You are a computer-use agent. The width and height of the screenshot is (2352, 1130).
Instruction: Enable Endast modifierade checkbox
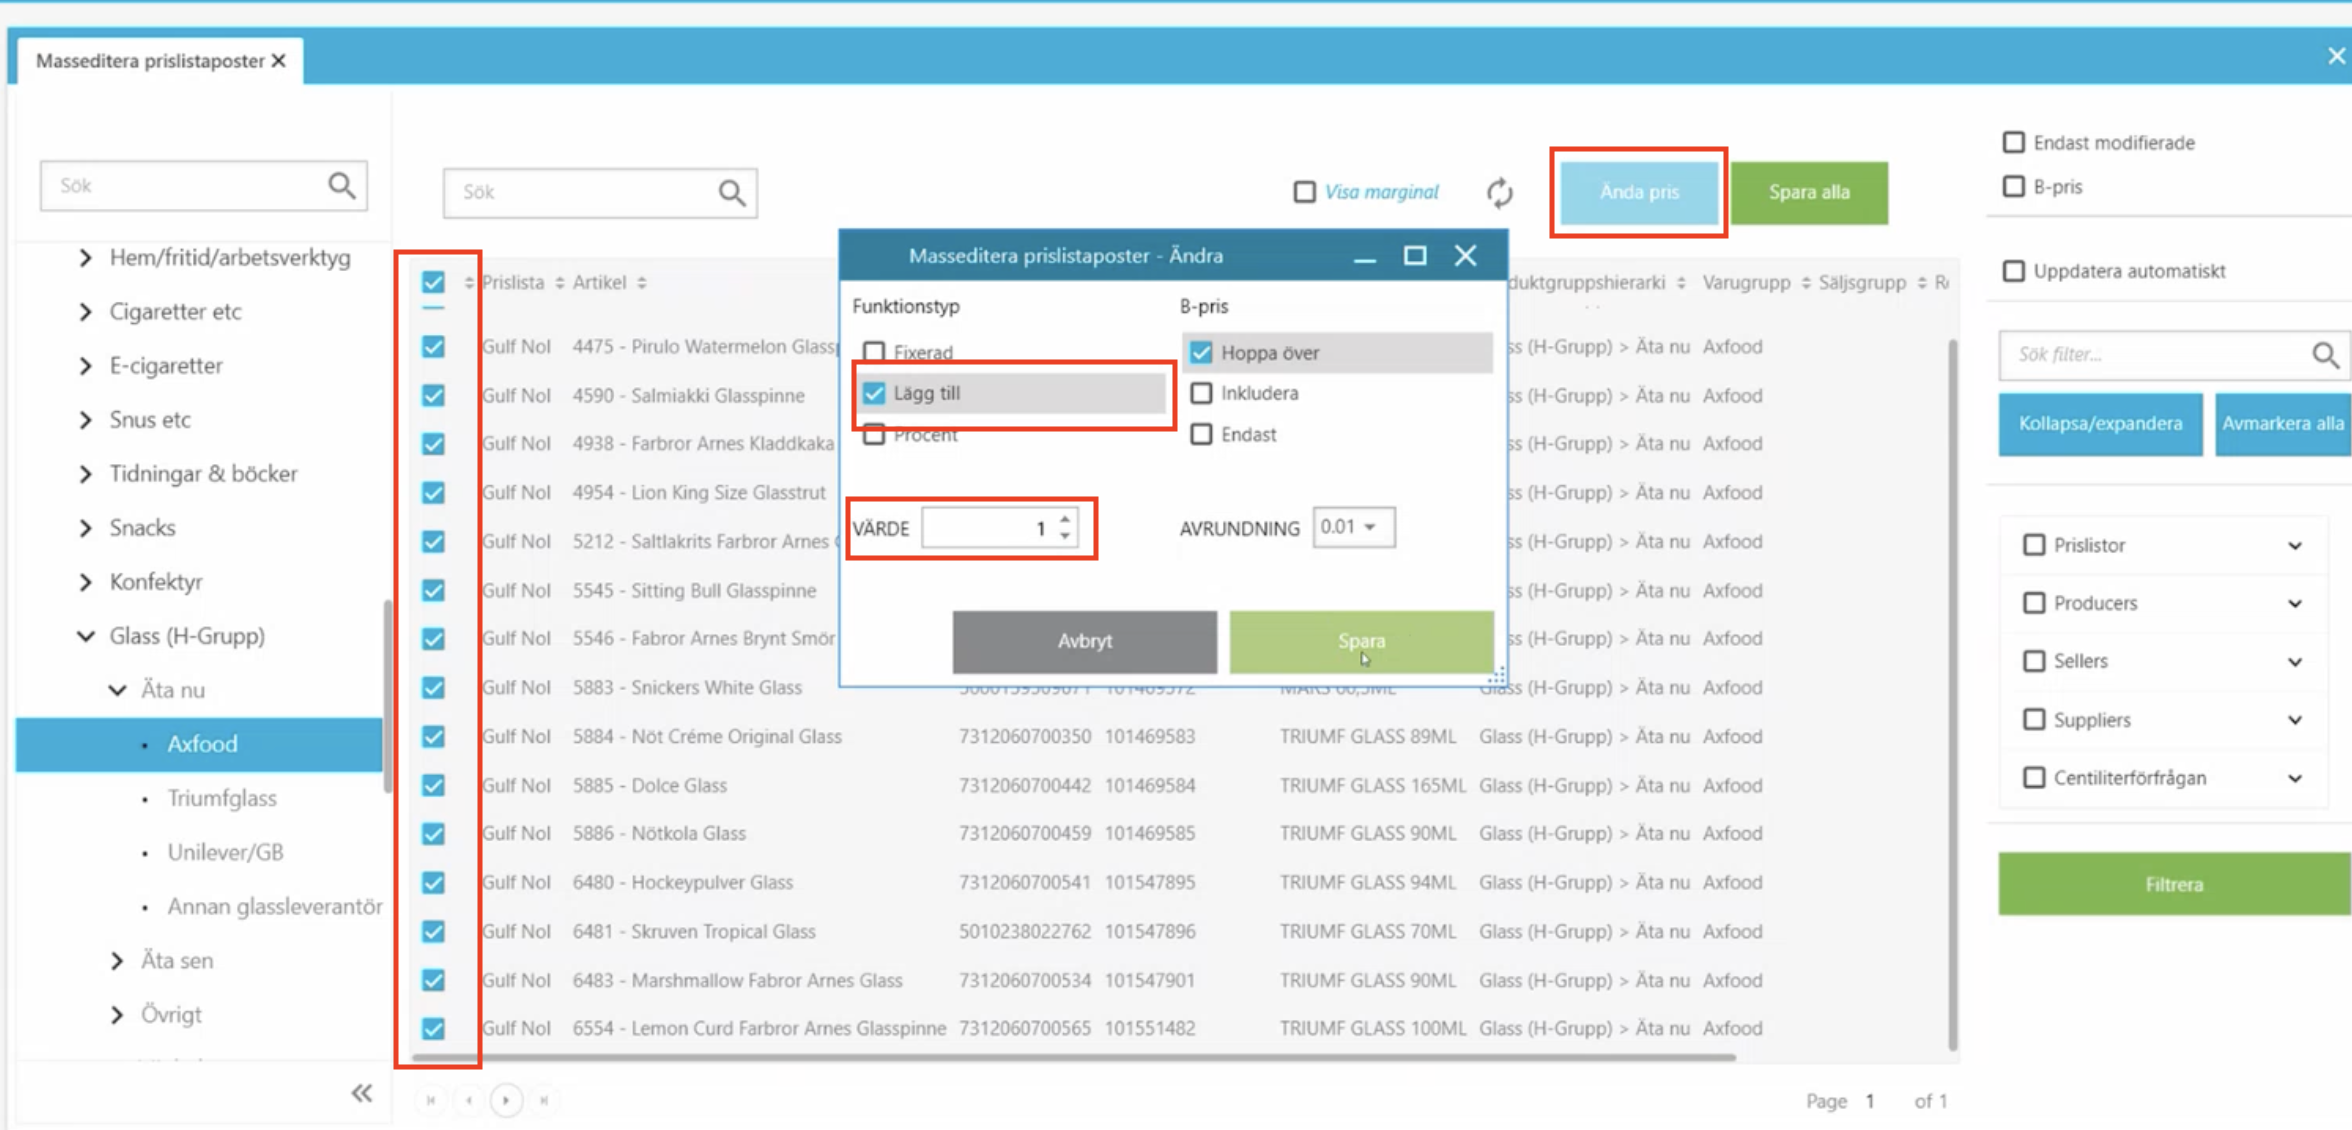pyautogui.click(x=2013, y=143)
